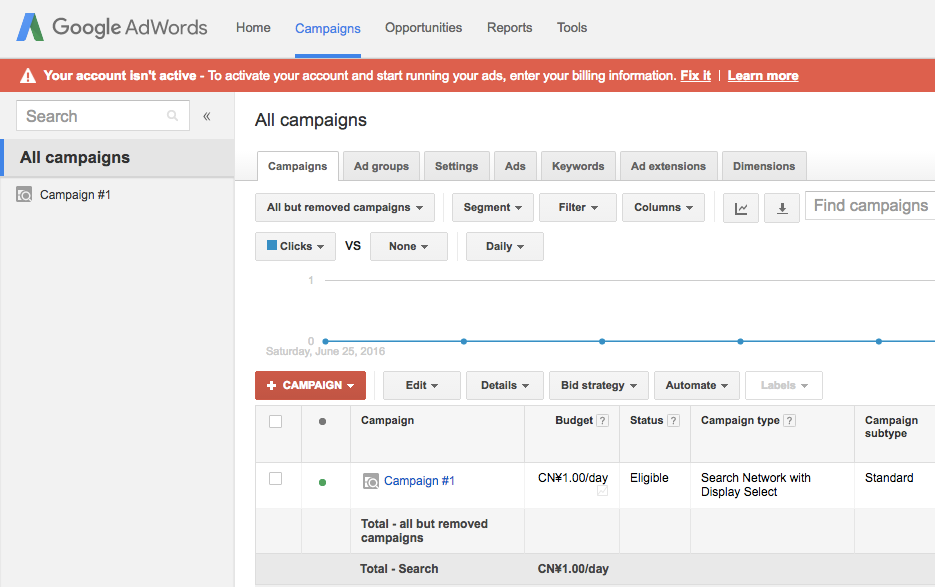Image resolution: width=935 pixels, height=587 pixels.
Task: Open the None comparison metric dropdown
Action: [x=408, y=246]
